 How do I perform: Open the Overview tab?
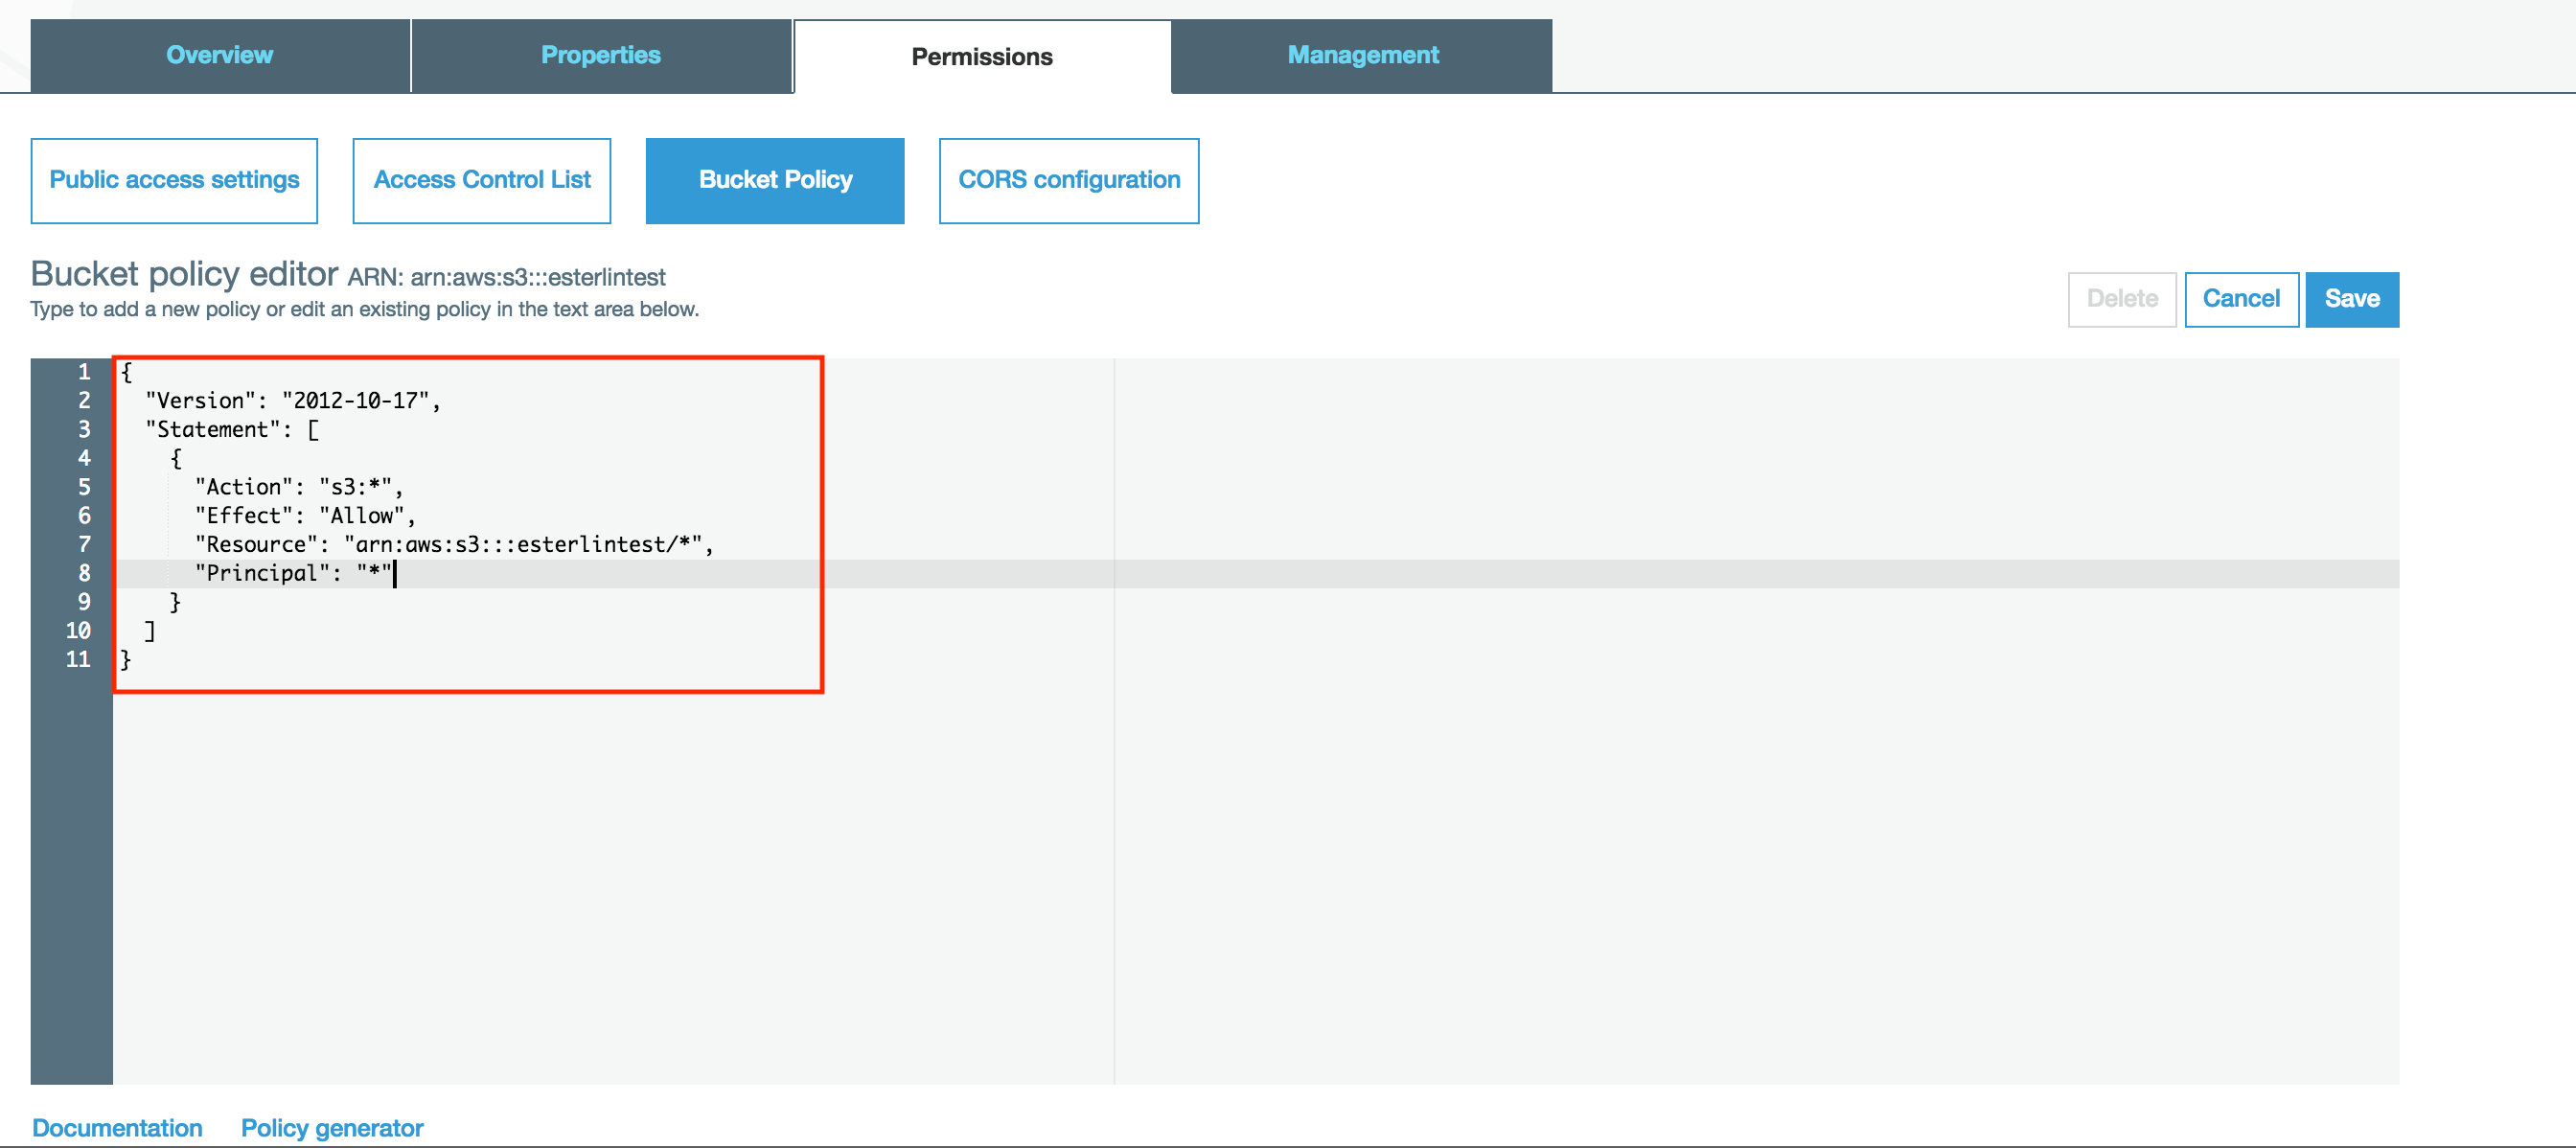[x=219, y=56]
